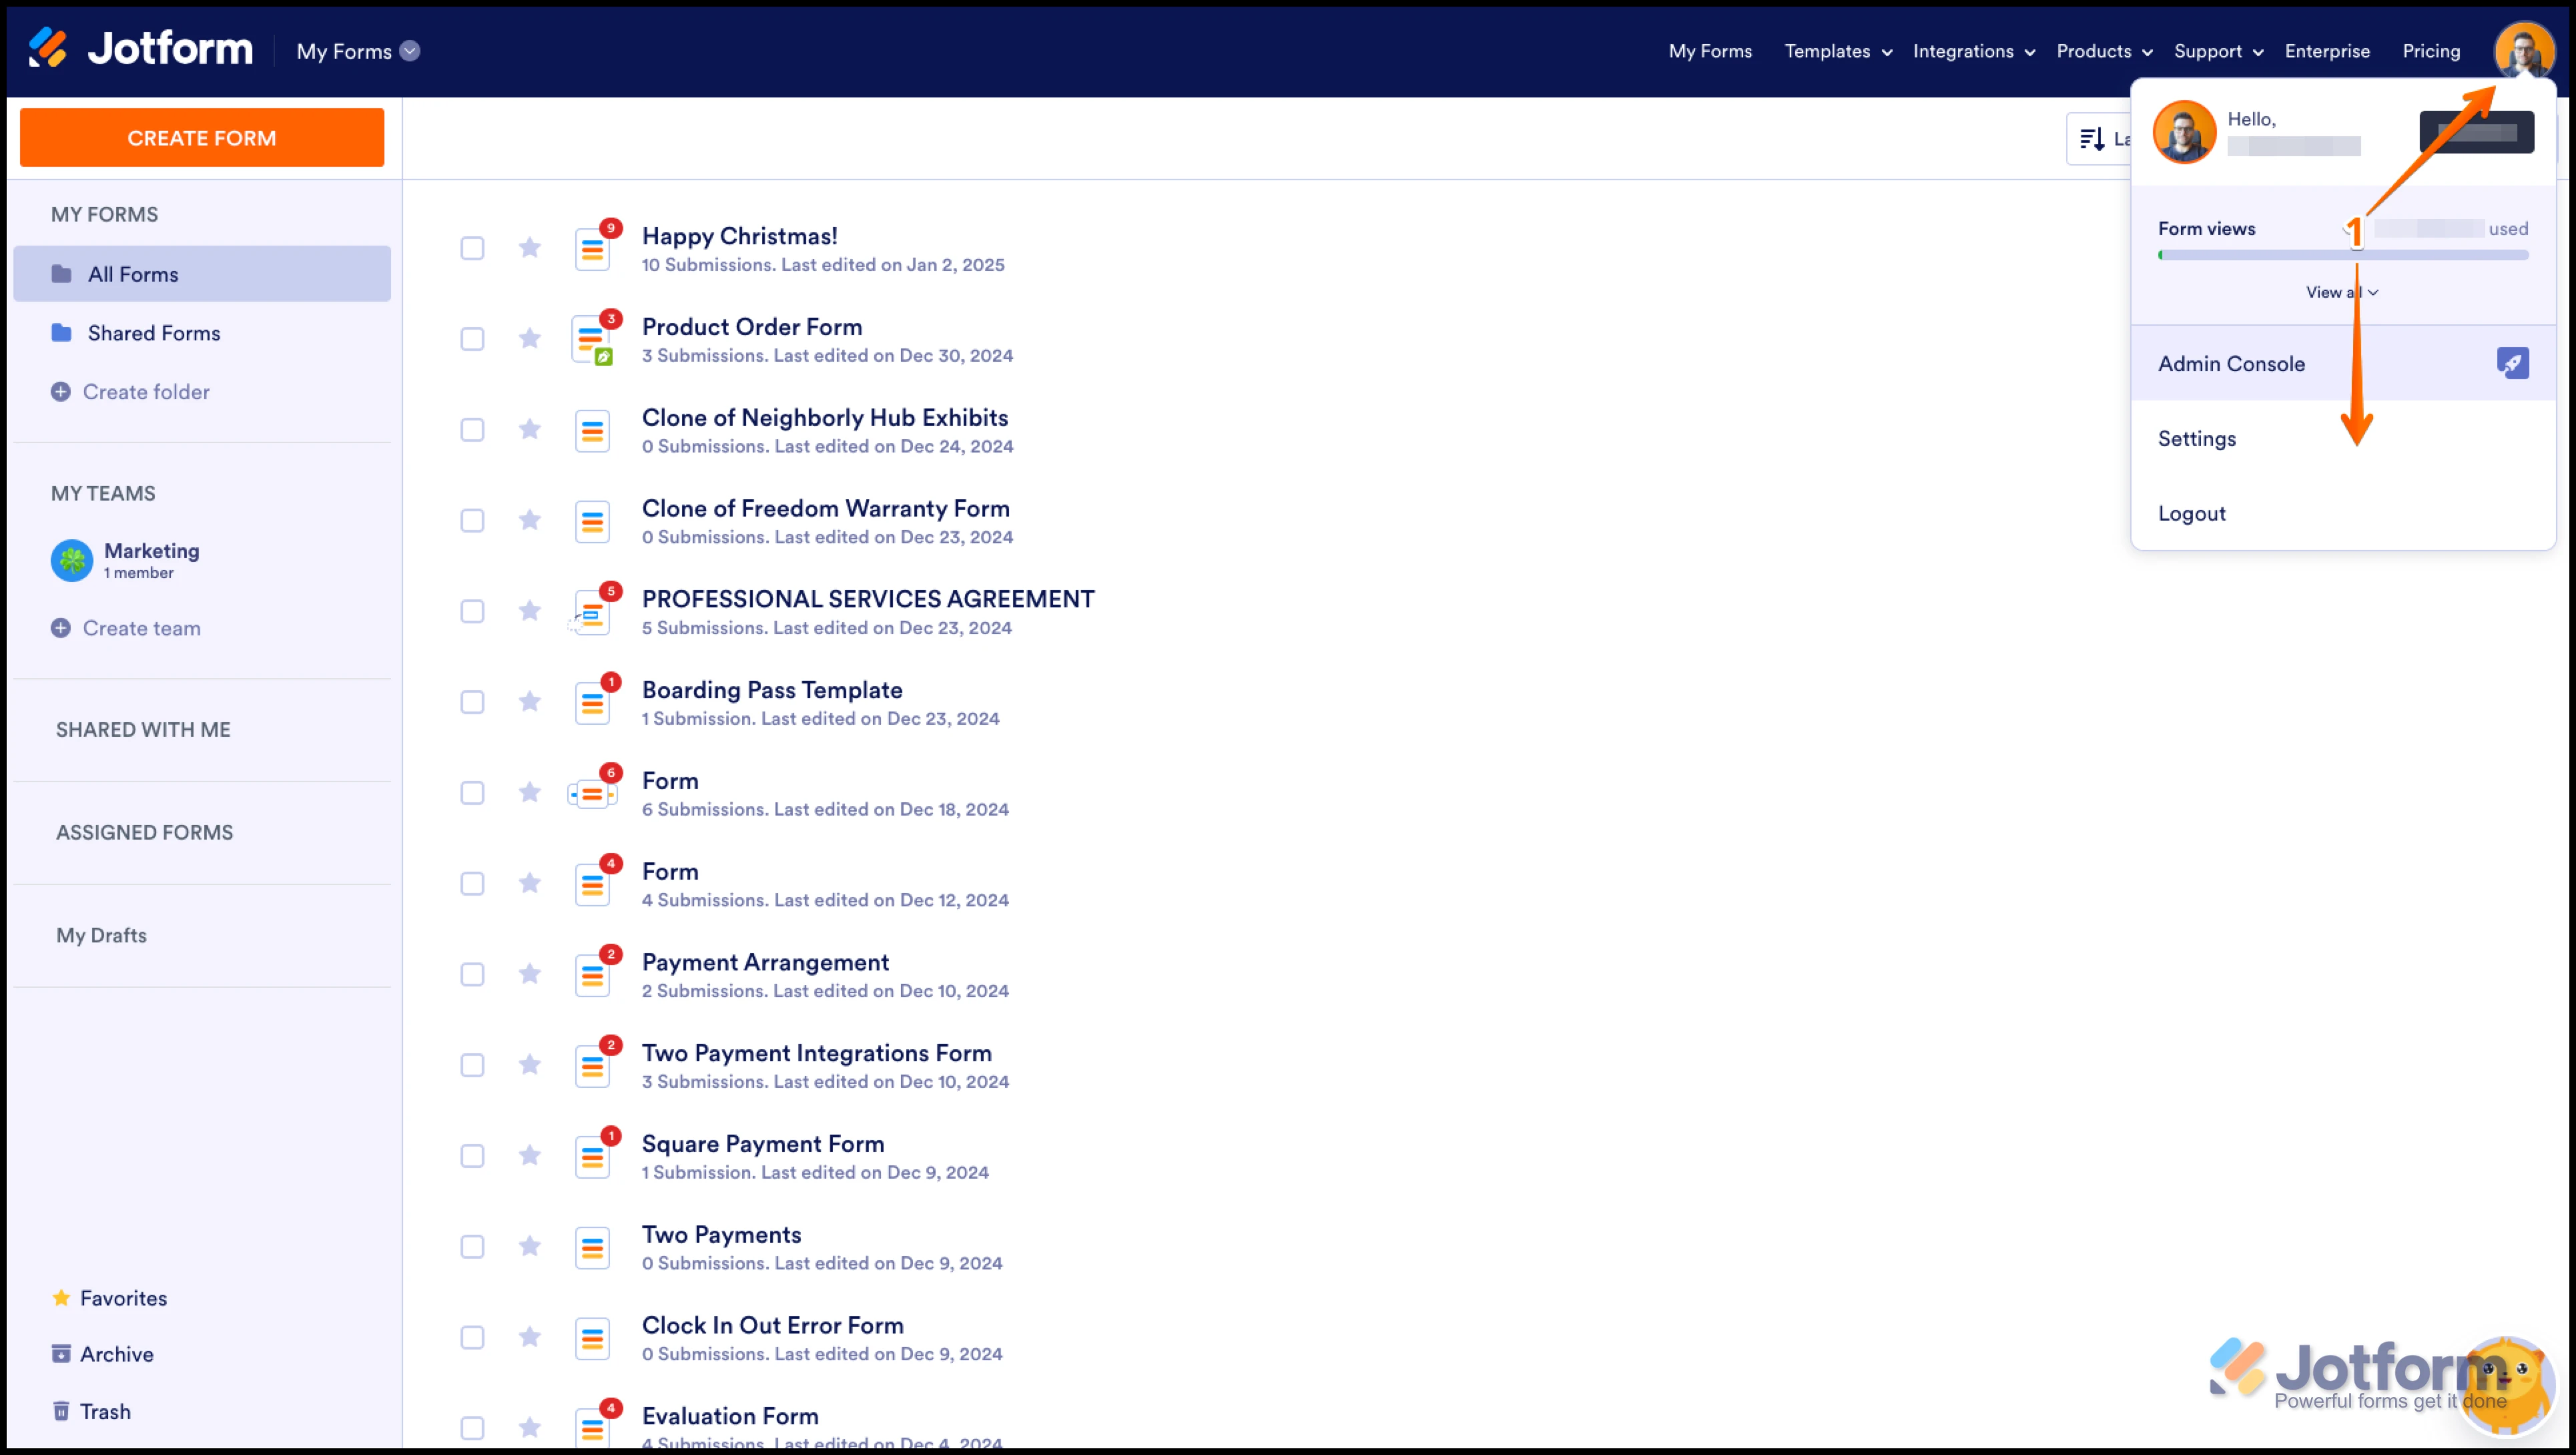
Task: Click the CREATE FORM button
Action: [201, 137]
